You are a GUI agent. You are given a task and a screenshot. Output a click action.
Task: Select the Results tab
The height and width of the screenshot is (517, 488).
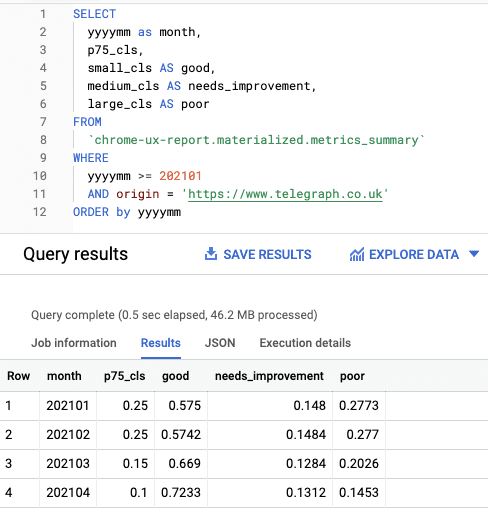tap(161, 343)
